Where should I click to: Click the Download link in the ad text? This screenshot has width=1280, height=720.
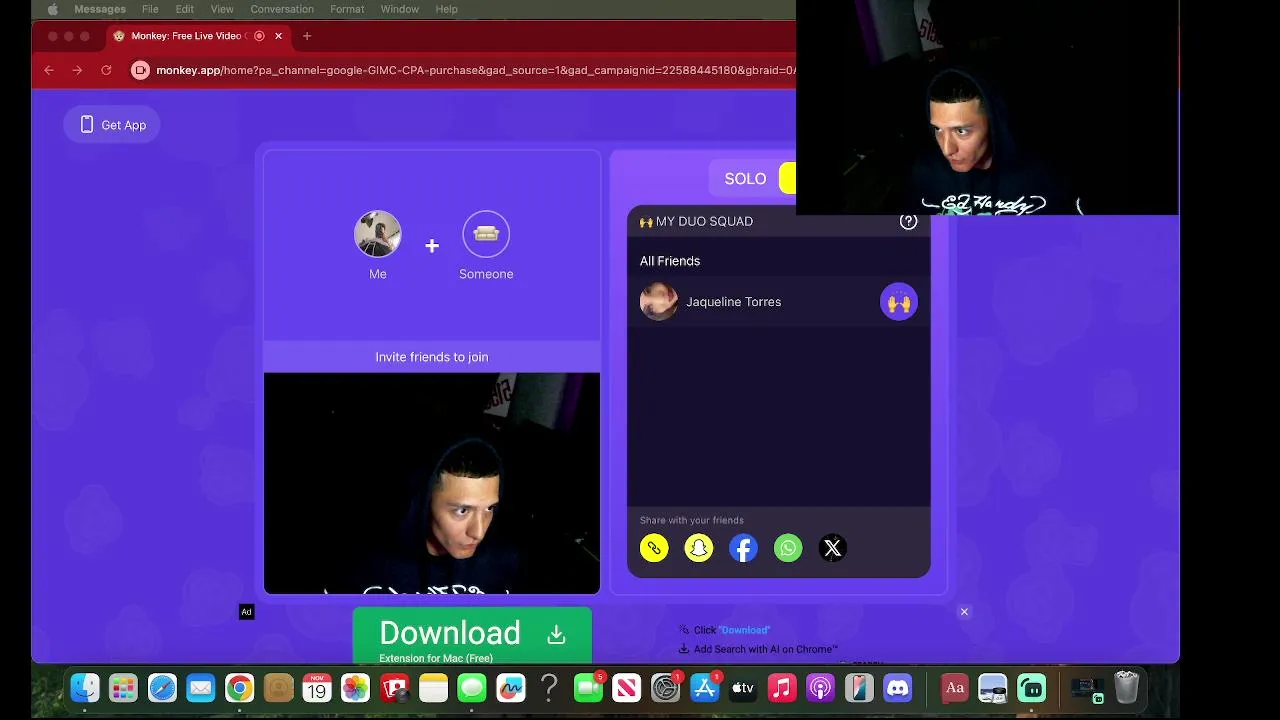tap(745, 630)
